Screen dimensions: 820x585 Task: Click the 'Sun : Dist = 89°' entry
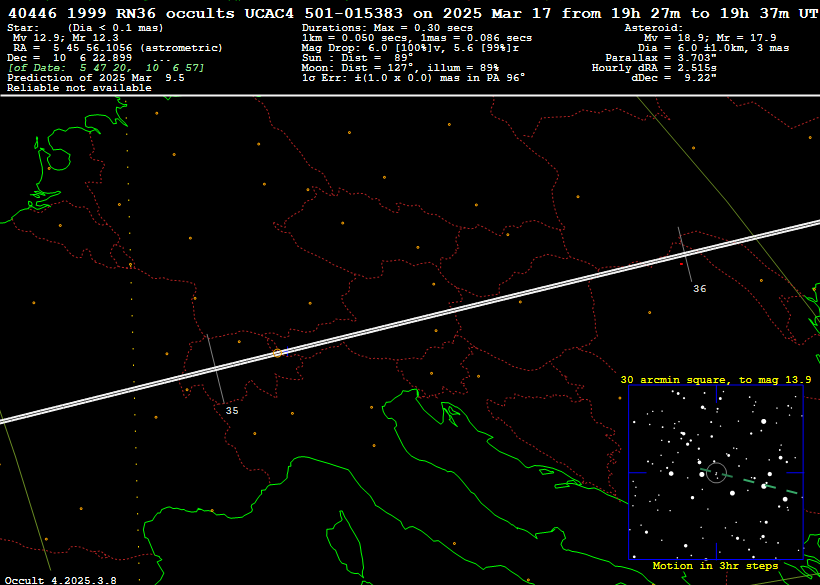point(357,58)
